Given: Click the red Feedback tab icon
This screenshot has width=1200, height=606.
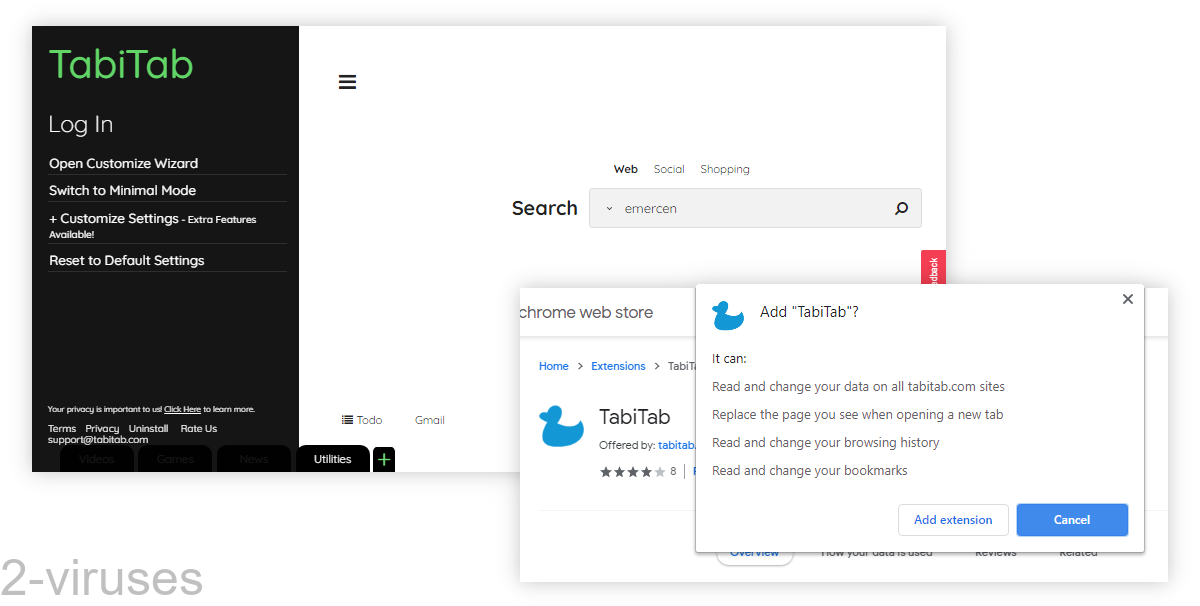Looking at the screenshot, I should (x=933, y=267).
